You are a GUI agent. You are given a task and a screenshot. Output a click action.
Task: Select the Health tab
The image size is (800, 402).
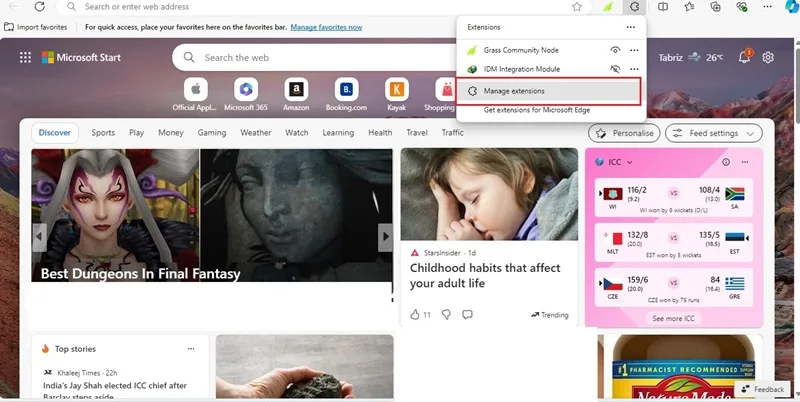coord(380,133)
